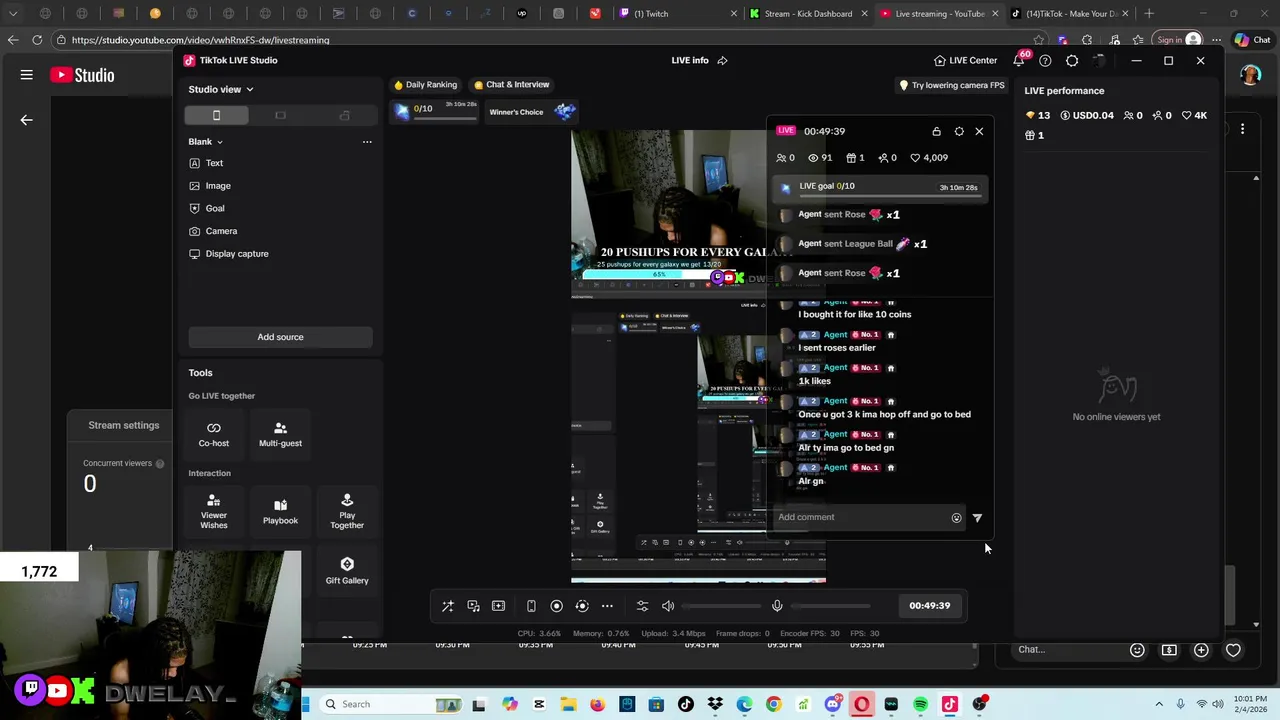The image size is (1280, 720).
Task: Select landscape layout tab
Action: pyautogui.click(x=280, y=115)
